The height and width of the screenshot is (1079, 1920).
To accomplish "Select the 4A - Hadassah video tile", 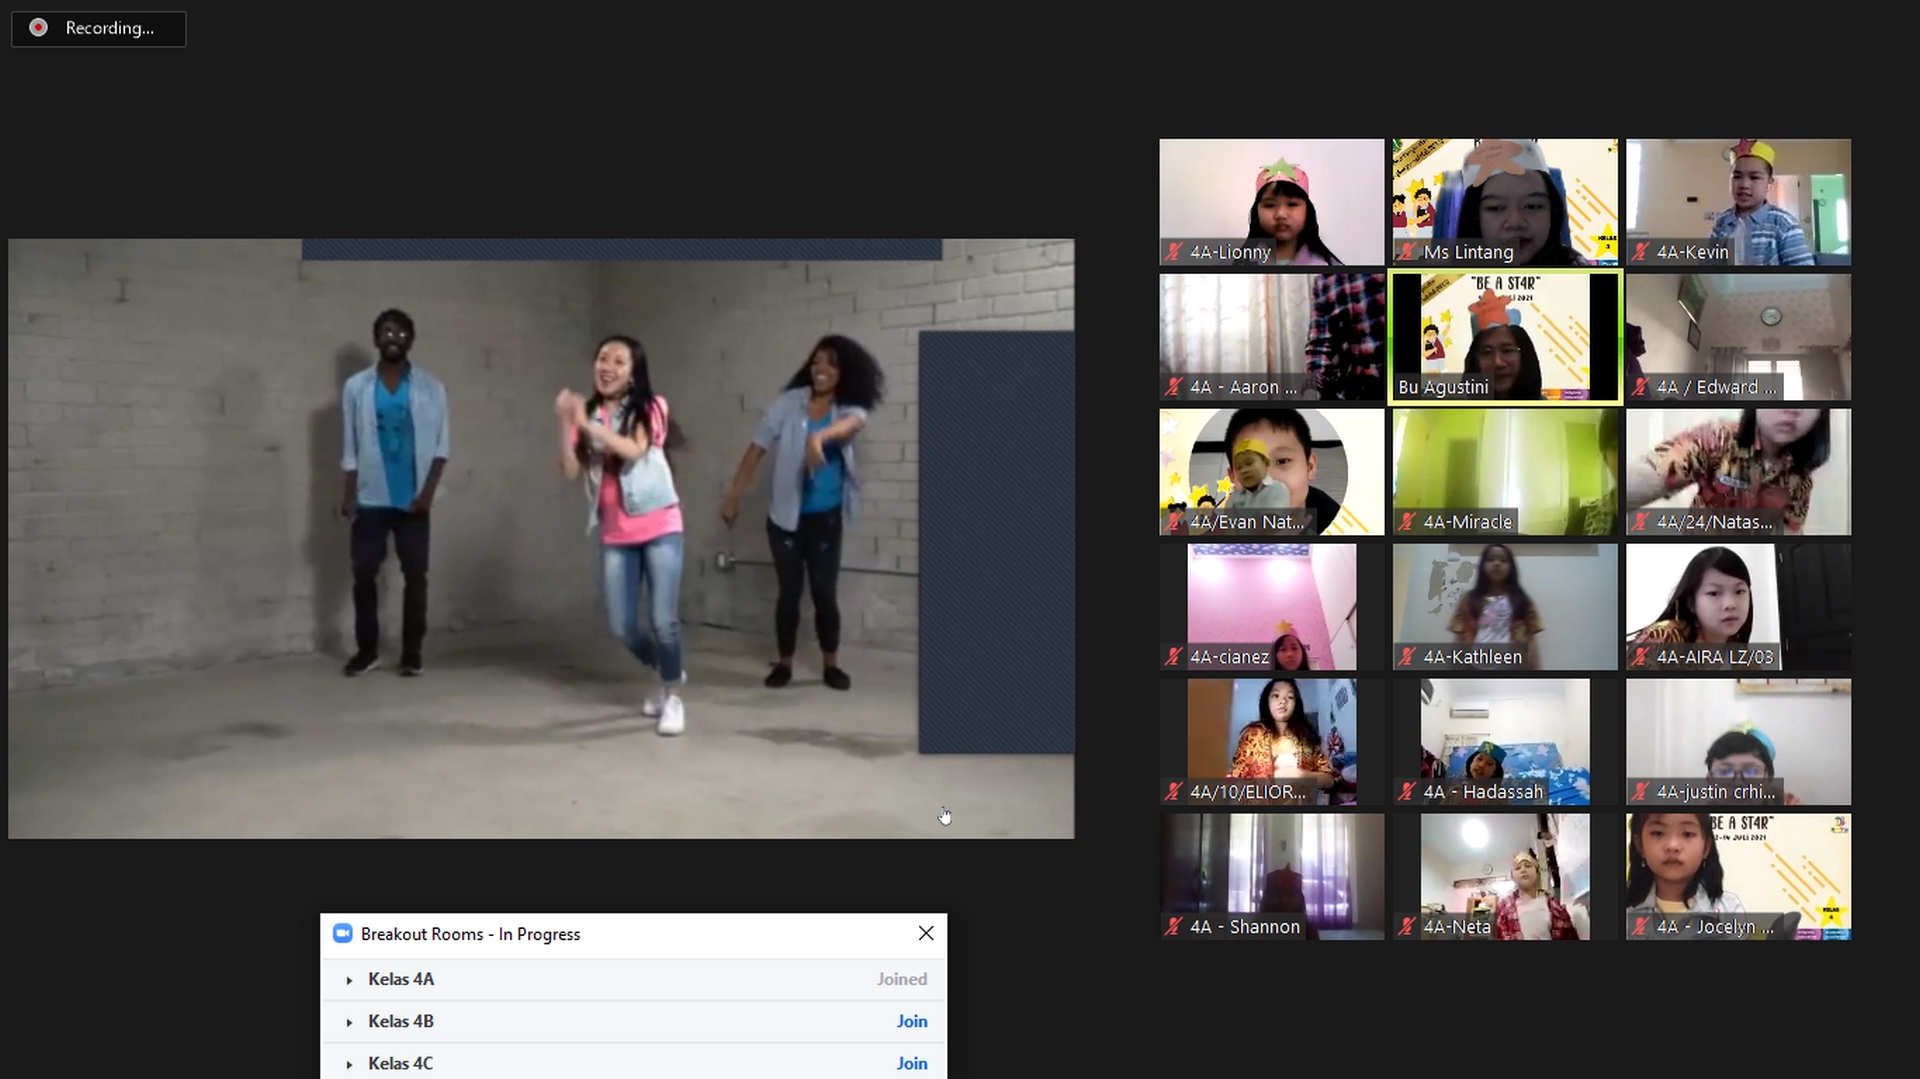I will (1504, 741).
